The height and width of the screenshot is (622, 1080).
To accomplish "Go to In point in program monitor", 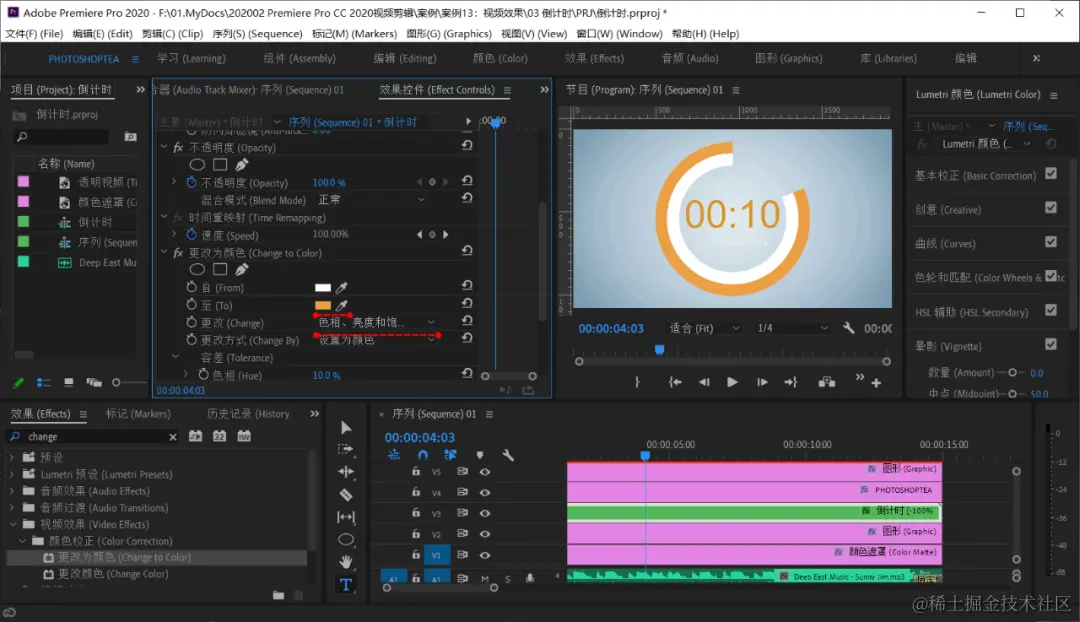I will [675, 382].
